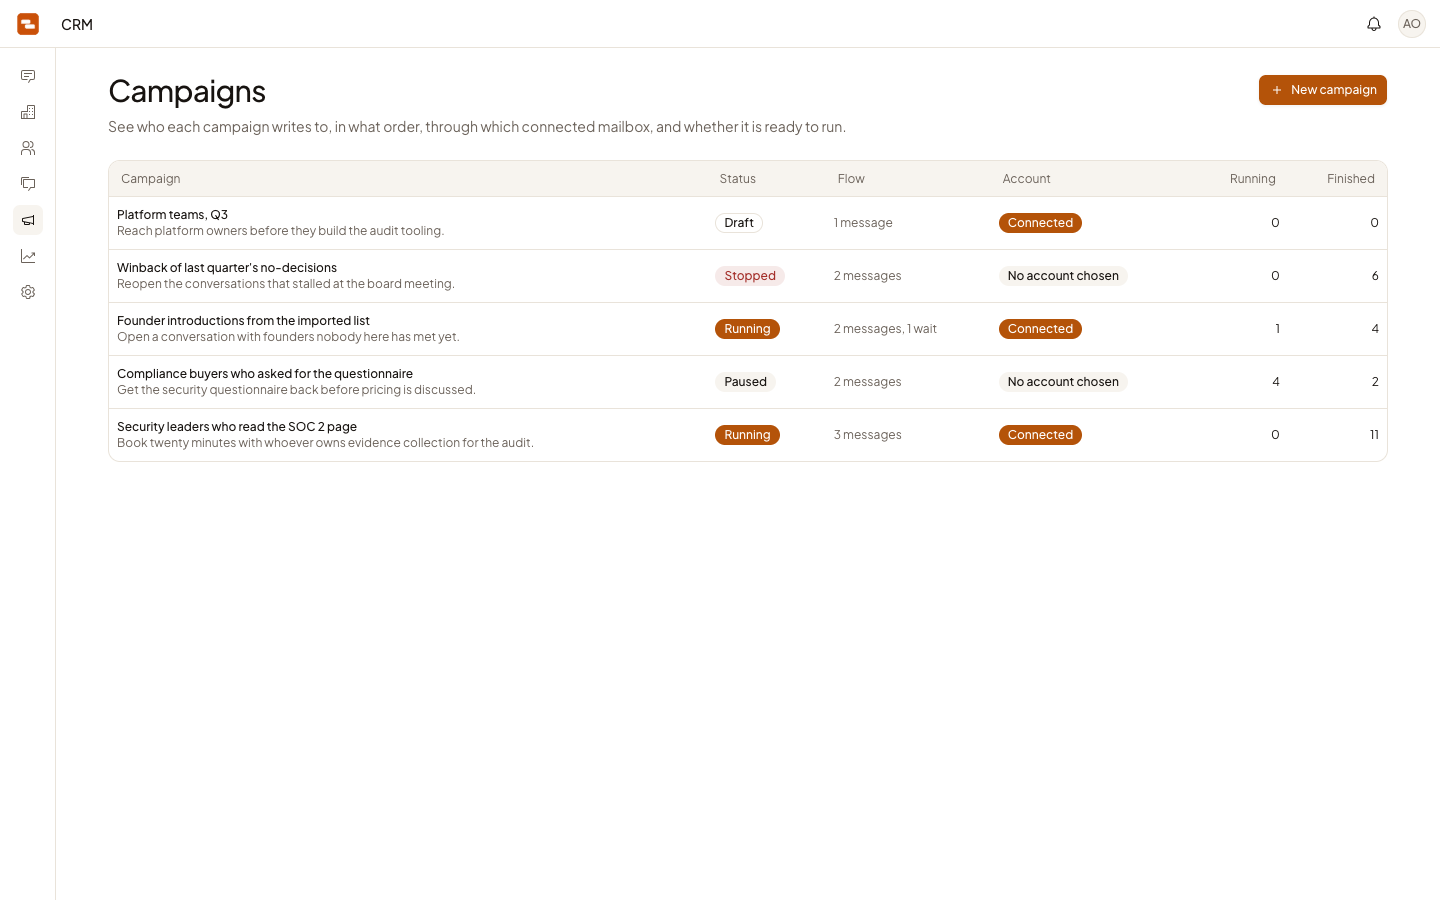The width and height of the screenshot is (1440, 900).
Task: Open the analytics chart sidebar icon
Action: [28, 256]
